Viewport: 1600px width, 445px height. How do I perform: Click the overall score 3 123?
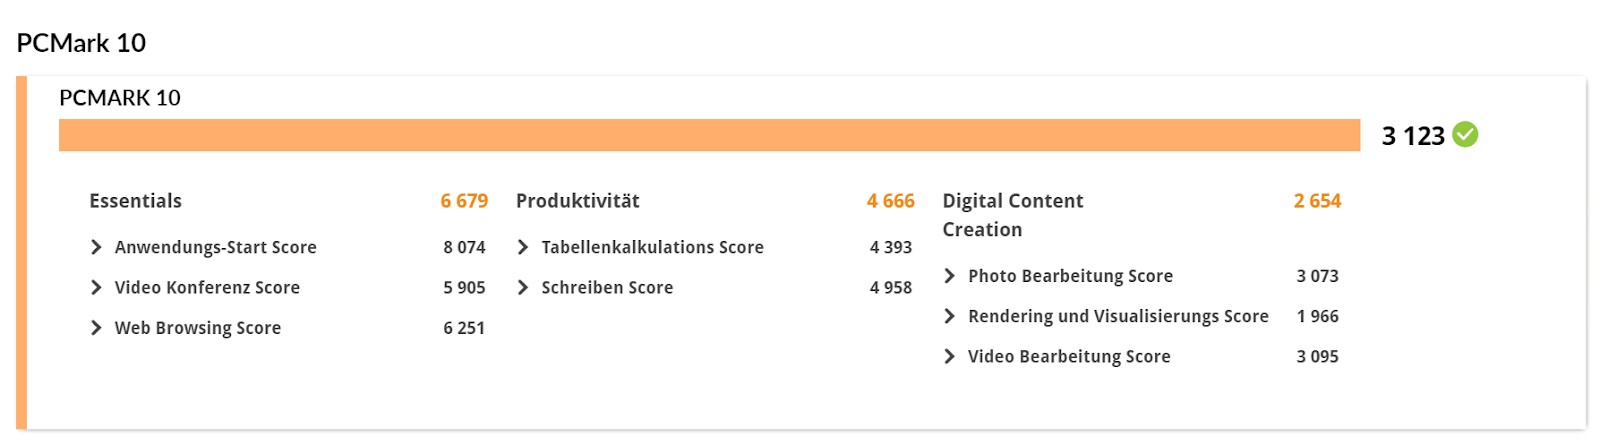tap(1413, 136)
